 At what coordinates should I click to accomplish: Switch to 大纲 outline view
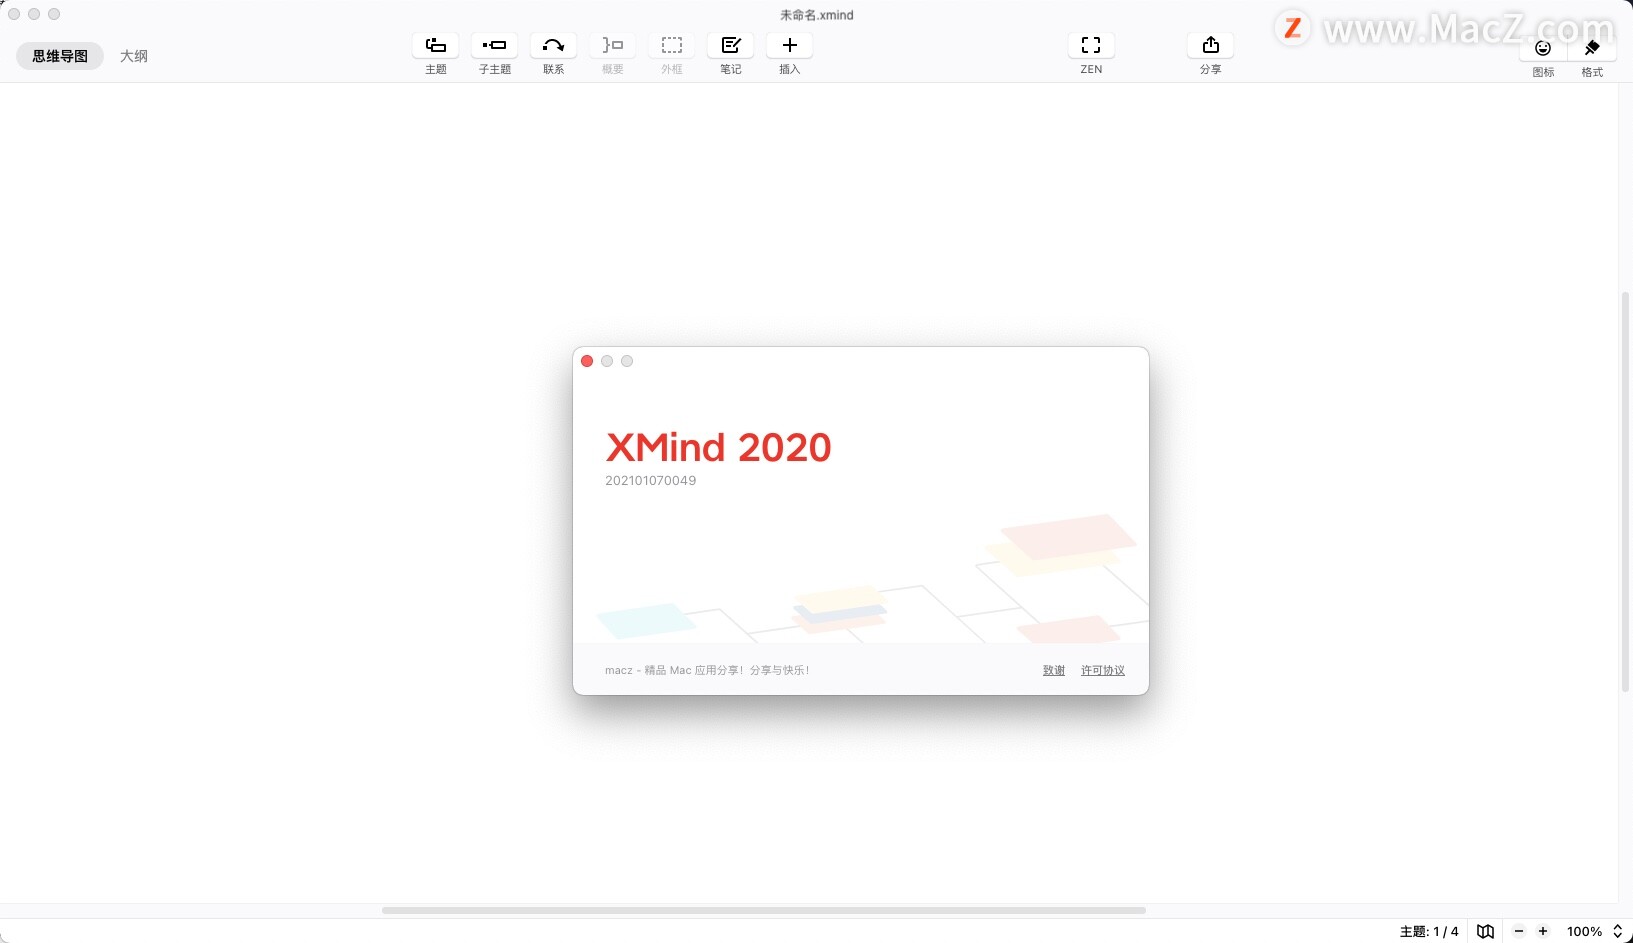point(134,56)
